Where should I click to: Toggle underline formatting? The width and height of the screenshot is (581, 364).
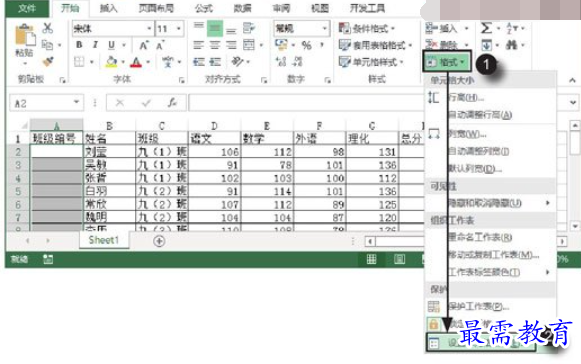(x=111, y=45)
